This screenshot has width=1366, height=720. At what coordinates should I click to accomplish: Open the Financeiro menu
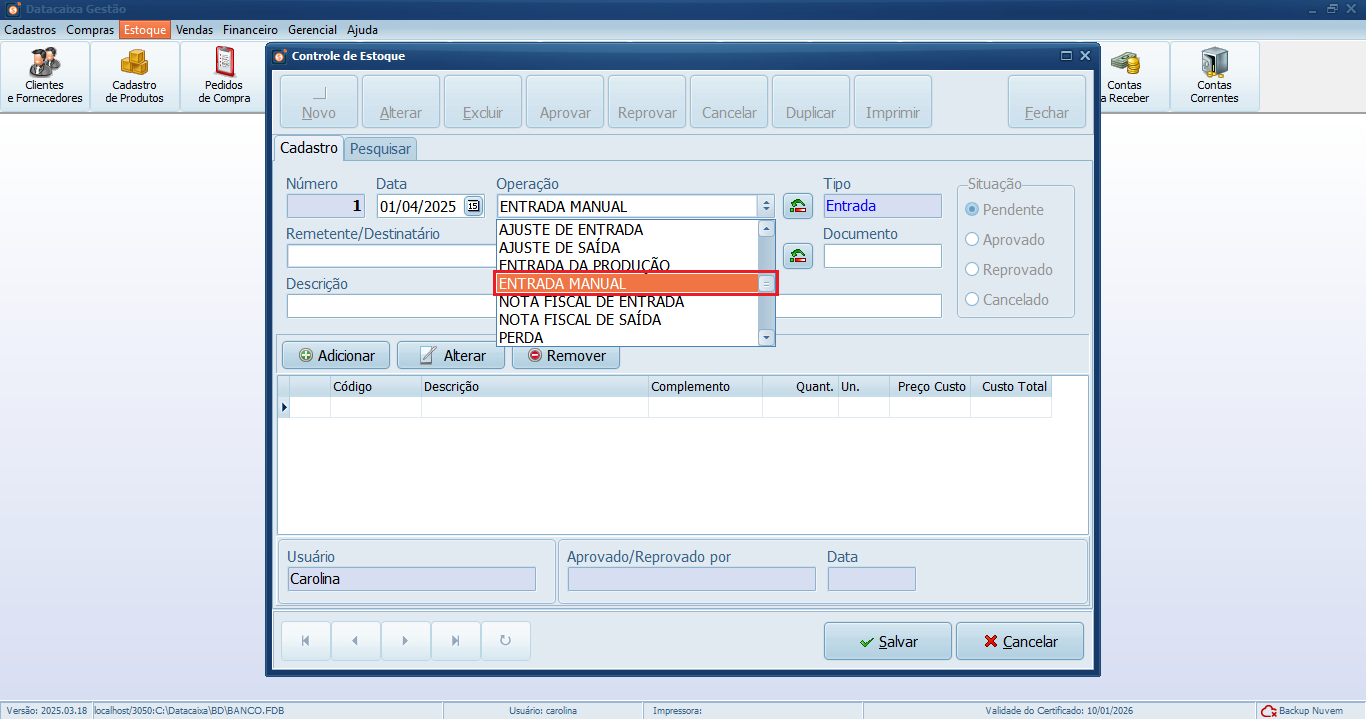coord(250,30)
